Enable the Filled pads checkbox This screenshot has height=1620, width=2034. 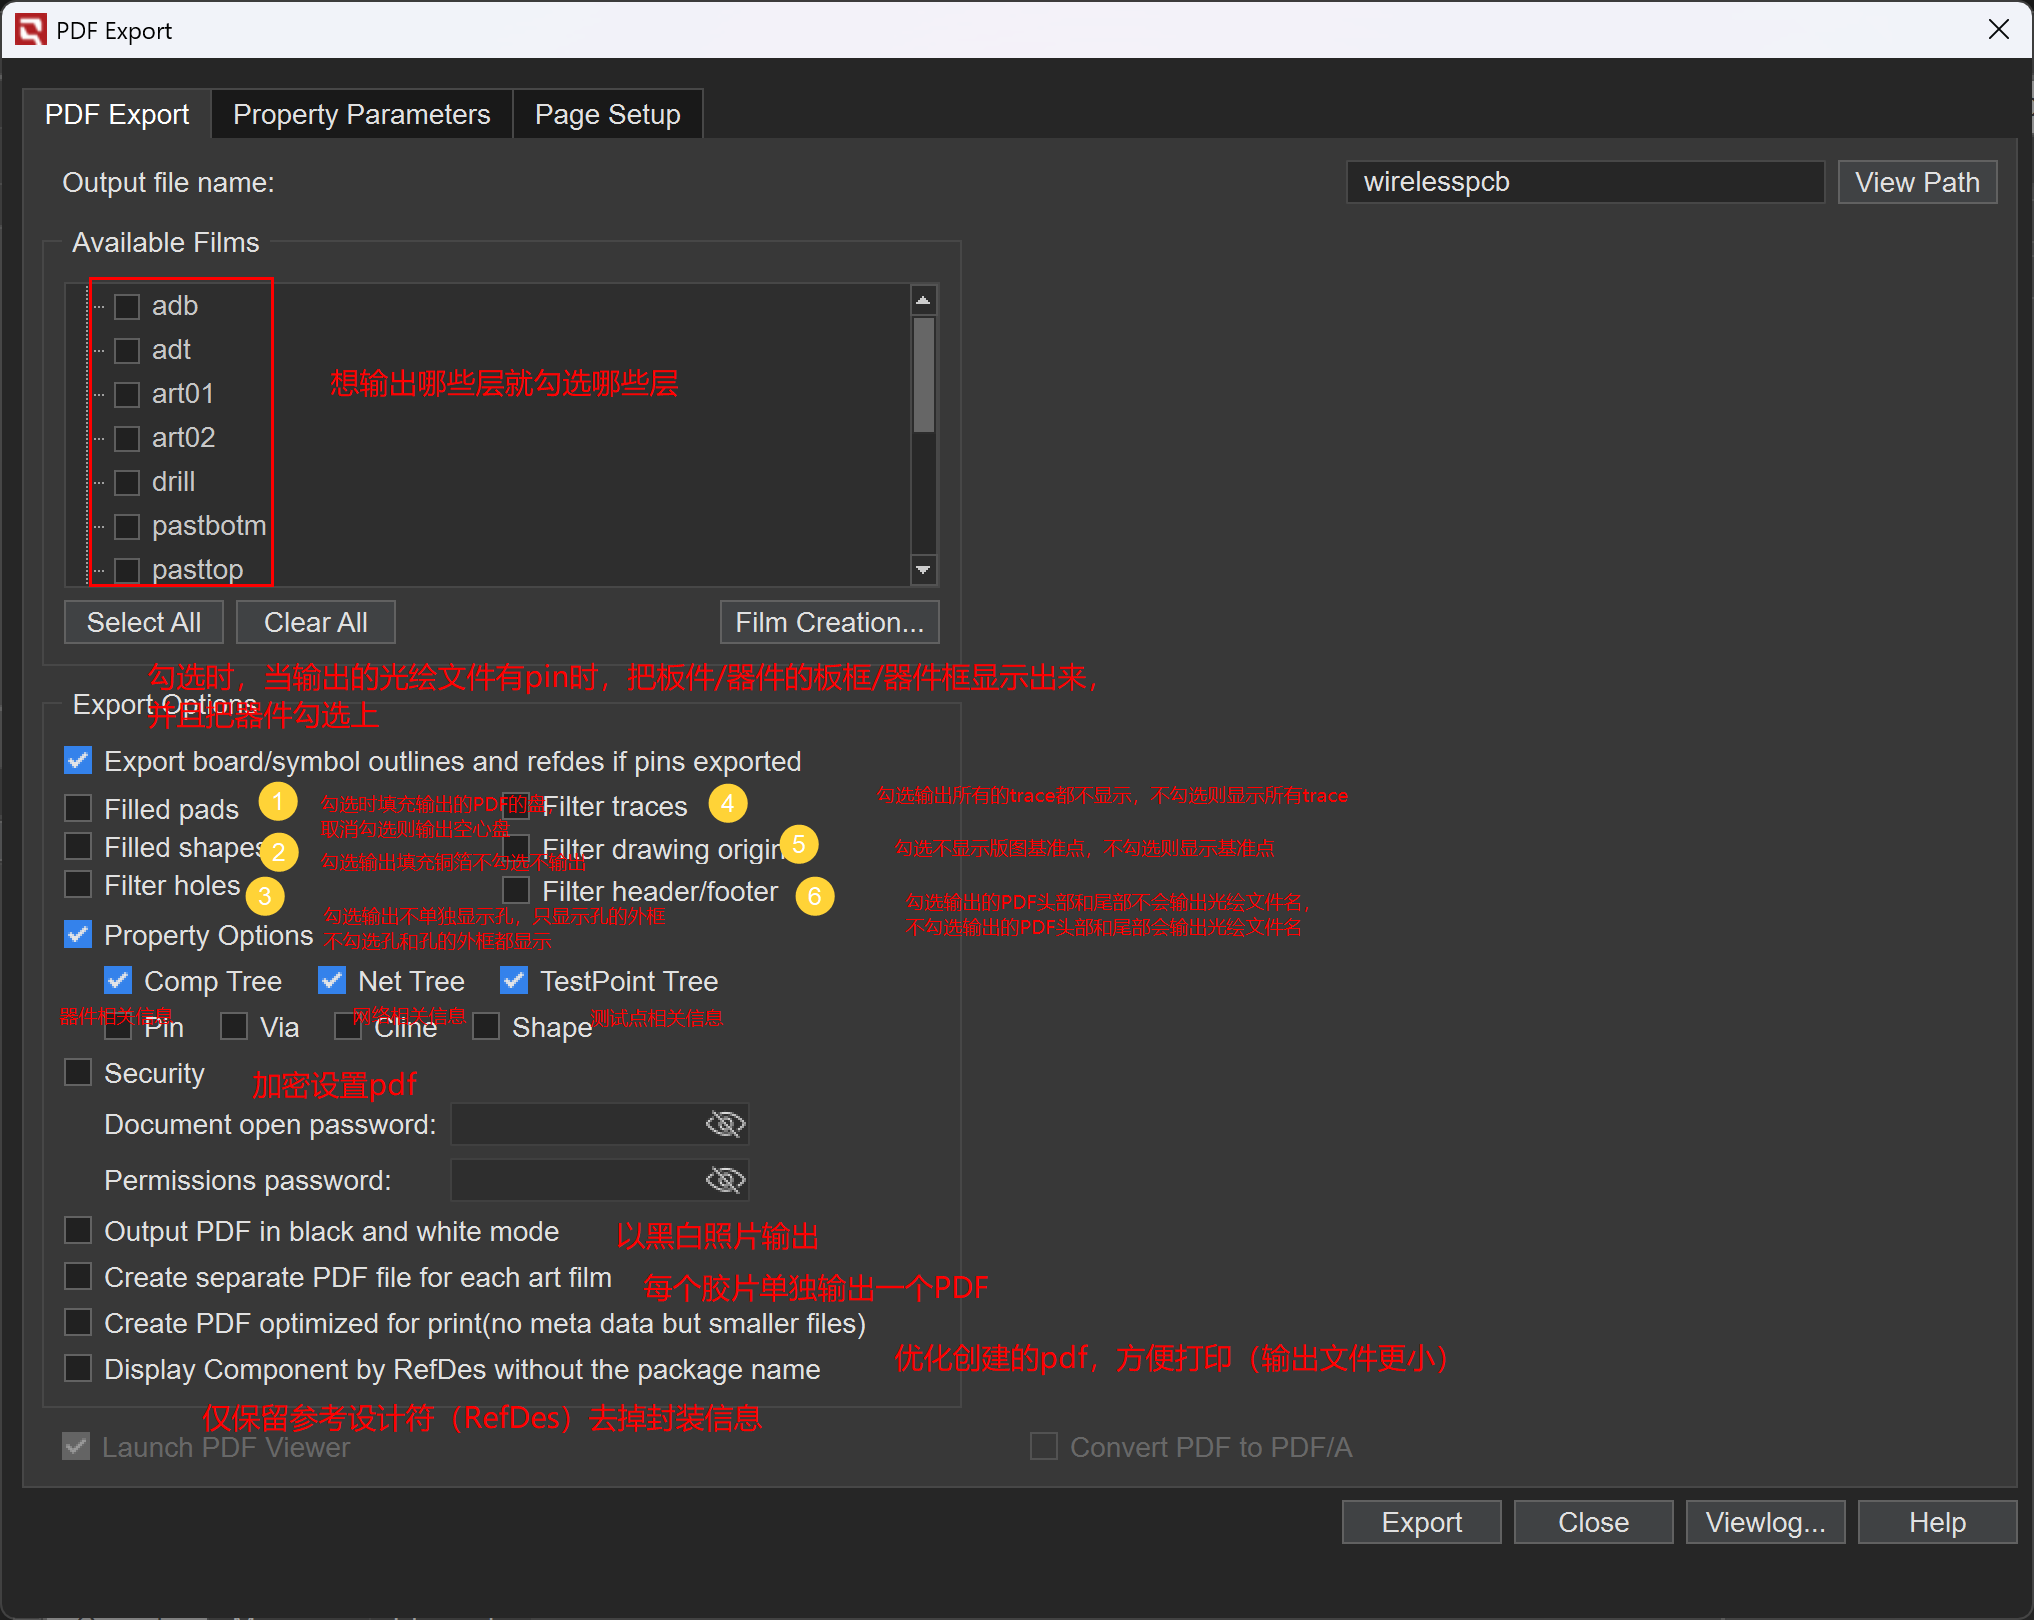click(x=78, y=808)
